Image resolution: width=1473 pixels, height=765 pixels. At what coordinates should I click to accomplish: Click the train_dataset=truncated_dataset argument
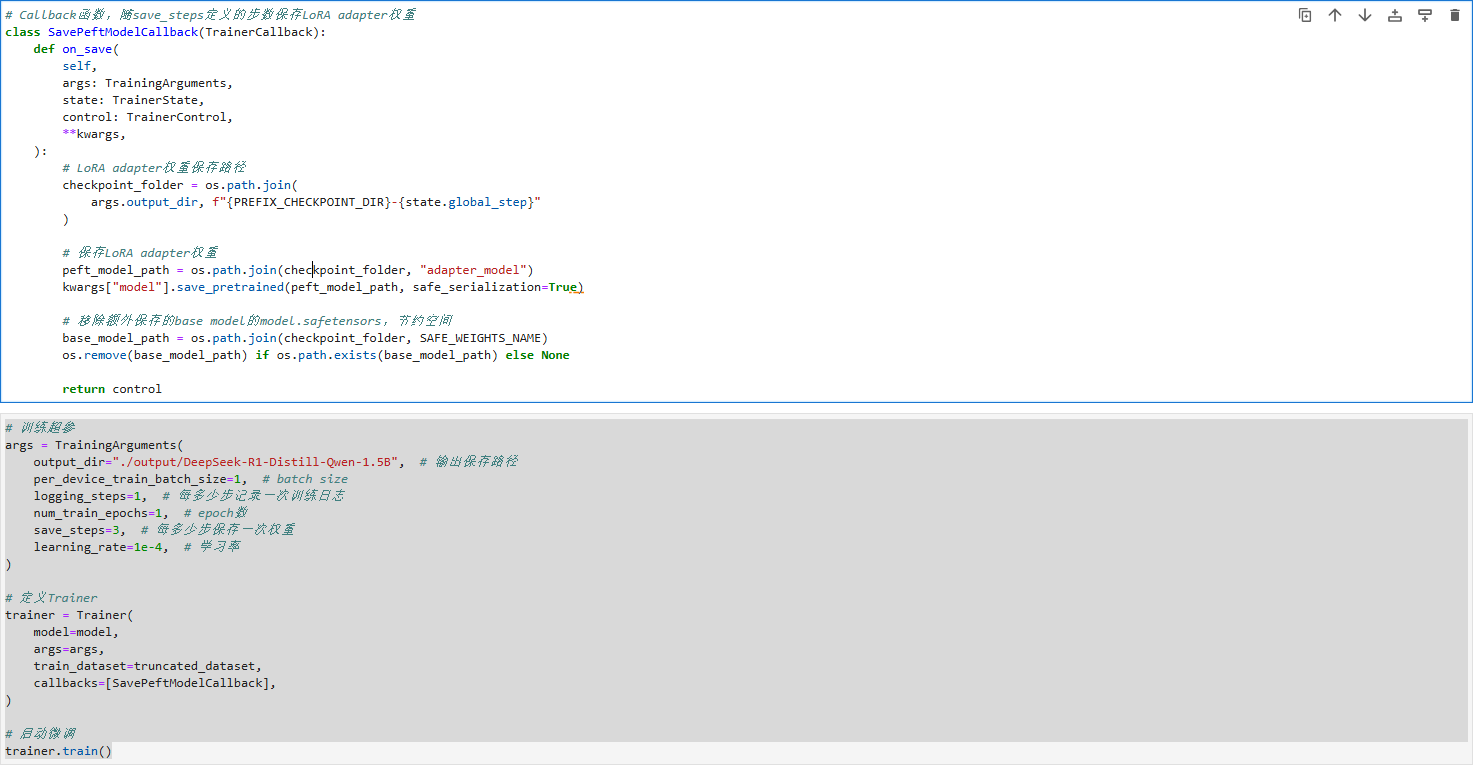coord(147,666)
